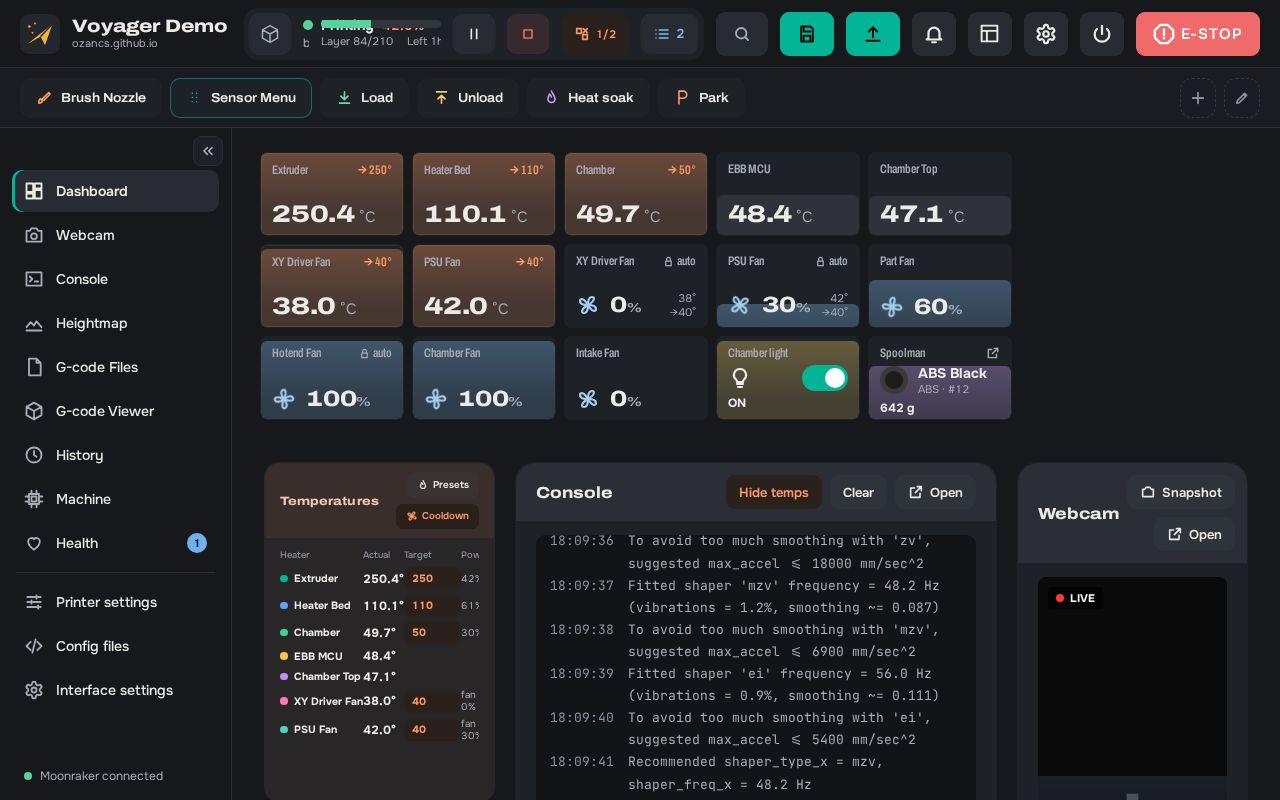Open the settings gear in header
Image resolution: width=1280 pixels, height=800 pixels.
coord(1046,34)
